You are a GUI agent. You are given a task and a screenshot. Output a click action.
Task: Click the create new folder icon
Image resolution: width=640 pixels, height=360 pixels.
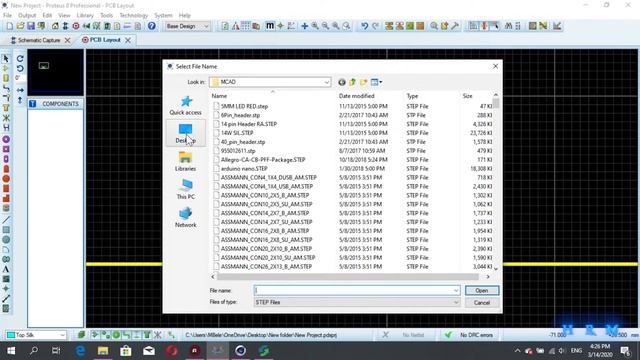363,82
